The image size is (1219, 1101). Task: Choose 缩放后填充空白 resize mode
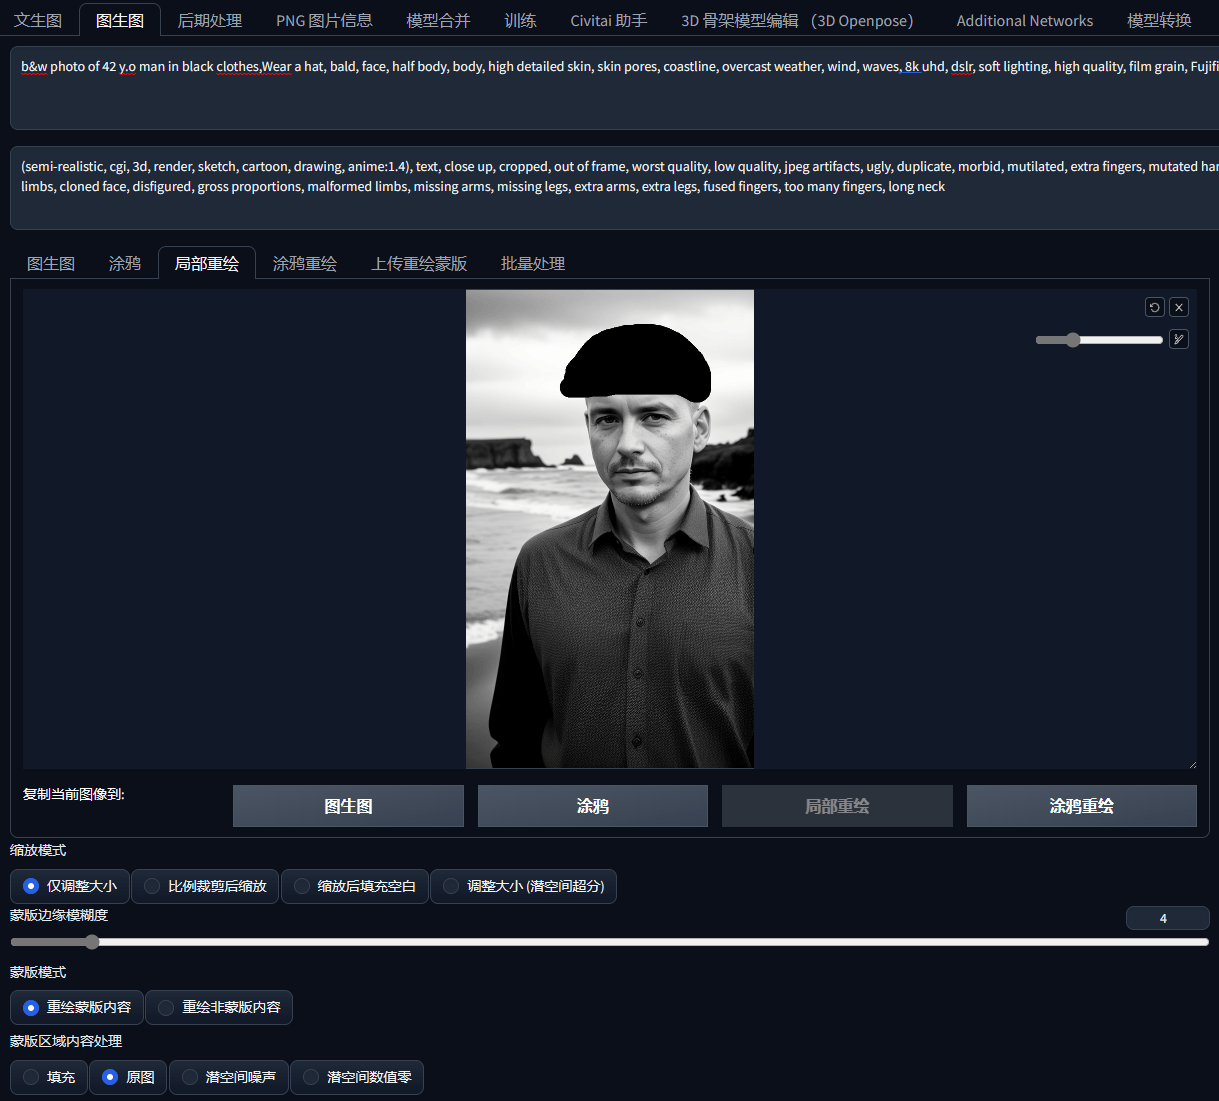pos(355,886)
